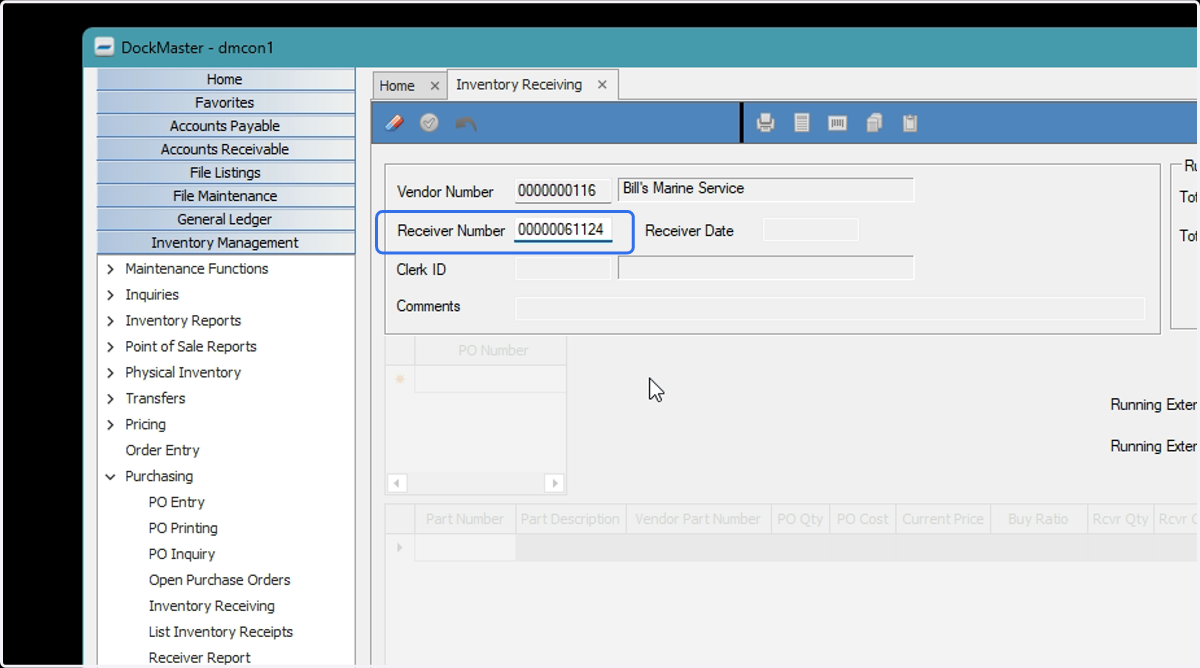Click the Rcvr Qty column header
The image size is (1200, 668).
pyautogui.click(x=1119, y=520)
